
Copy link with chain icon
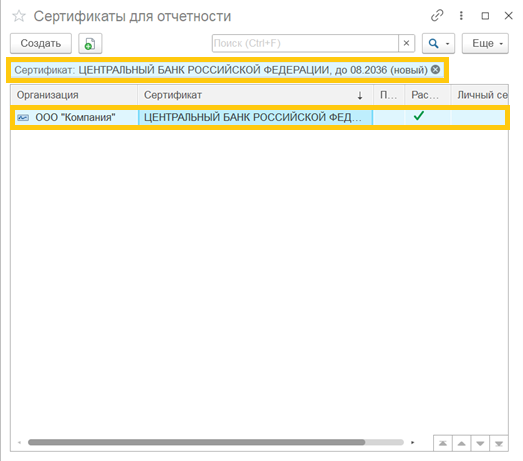(x=437, y=16)
